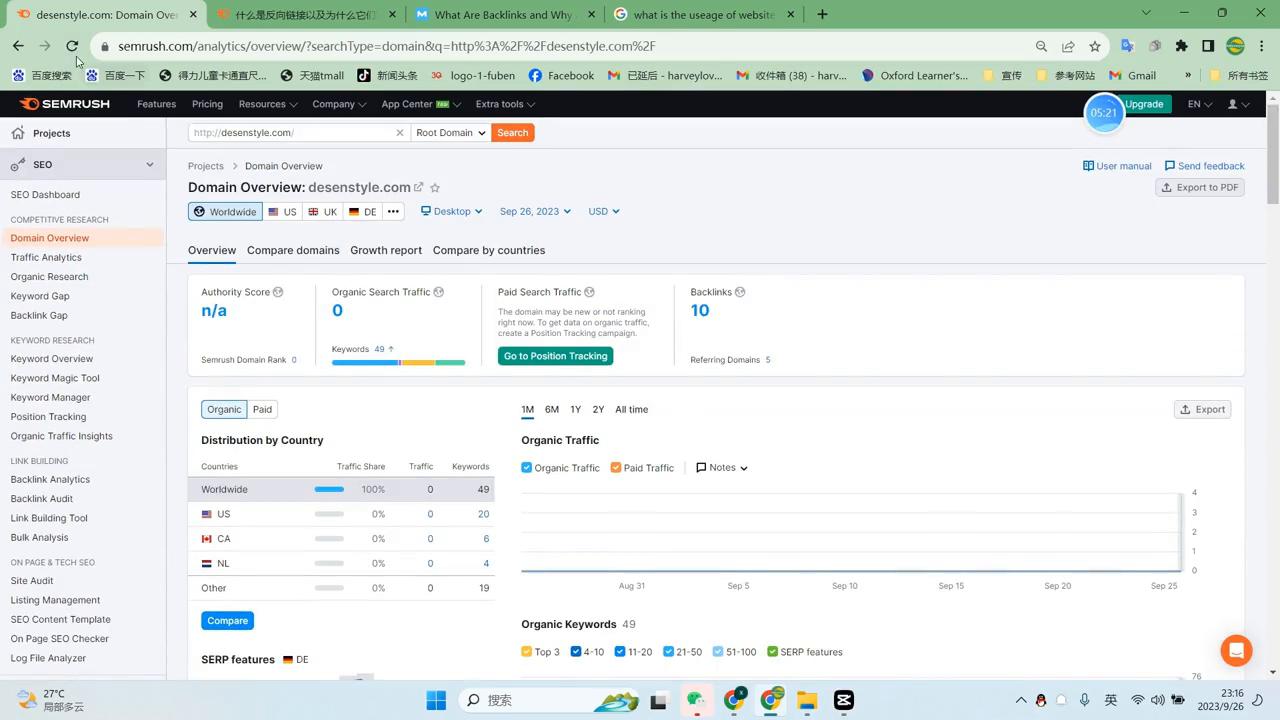This screenshot has height=720, width=1280.
Task: Open Desktop device dropdown
Action: 452,211
